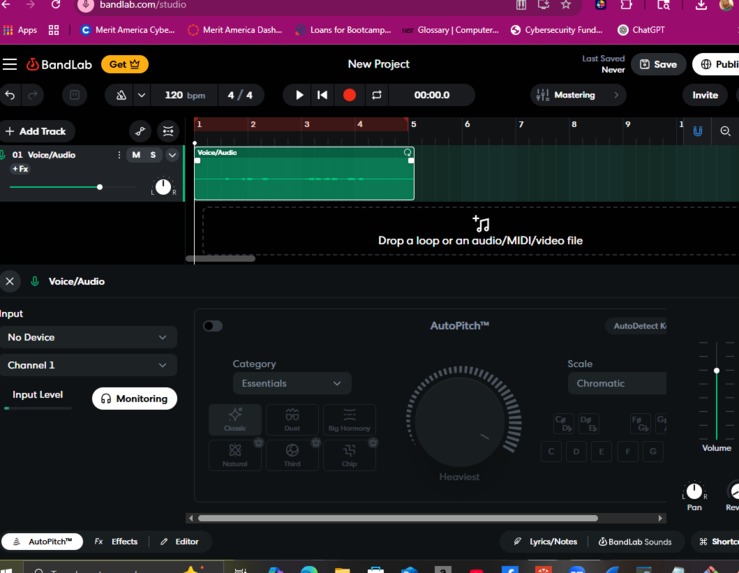Click the automation curve icon near Add Track
This screenshot has height=573, width=739.
140,131
